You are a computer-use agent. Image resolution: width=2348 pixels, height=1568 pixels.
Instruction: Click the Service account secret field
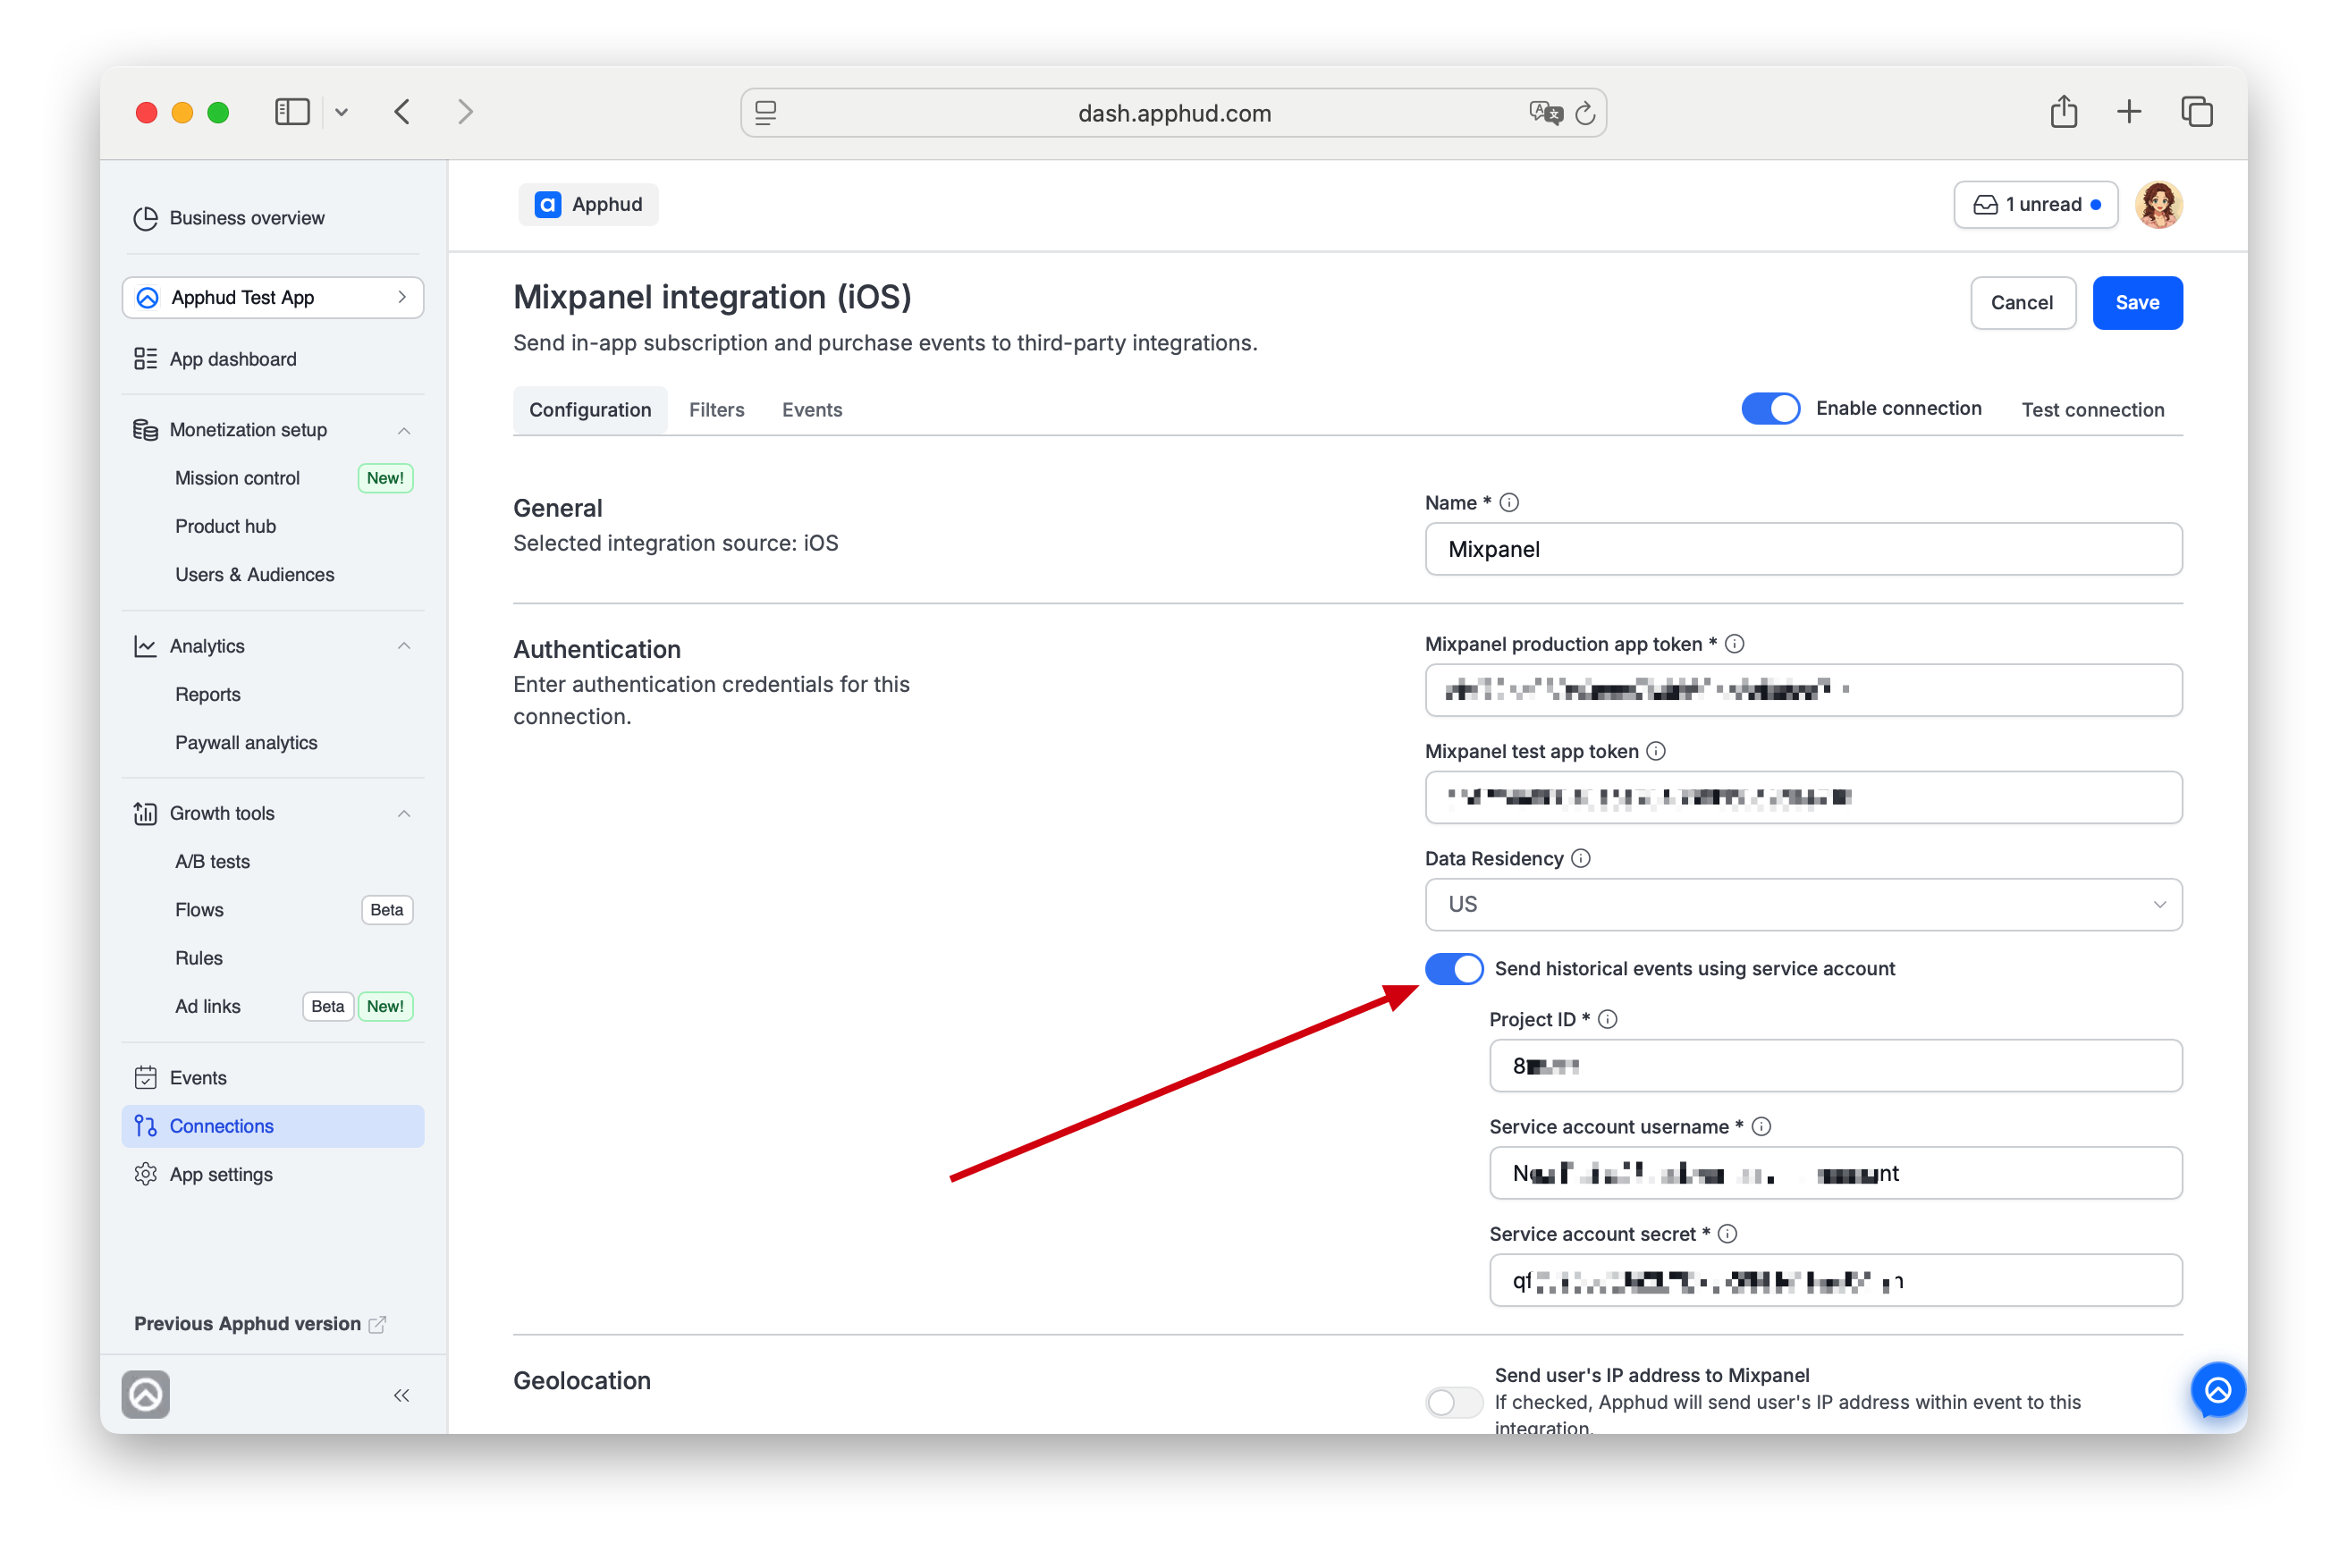1835,1280
